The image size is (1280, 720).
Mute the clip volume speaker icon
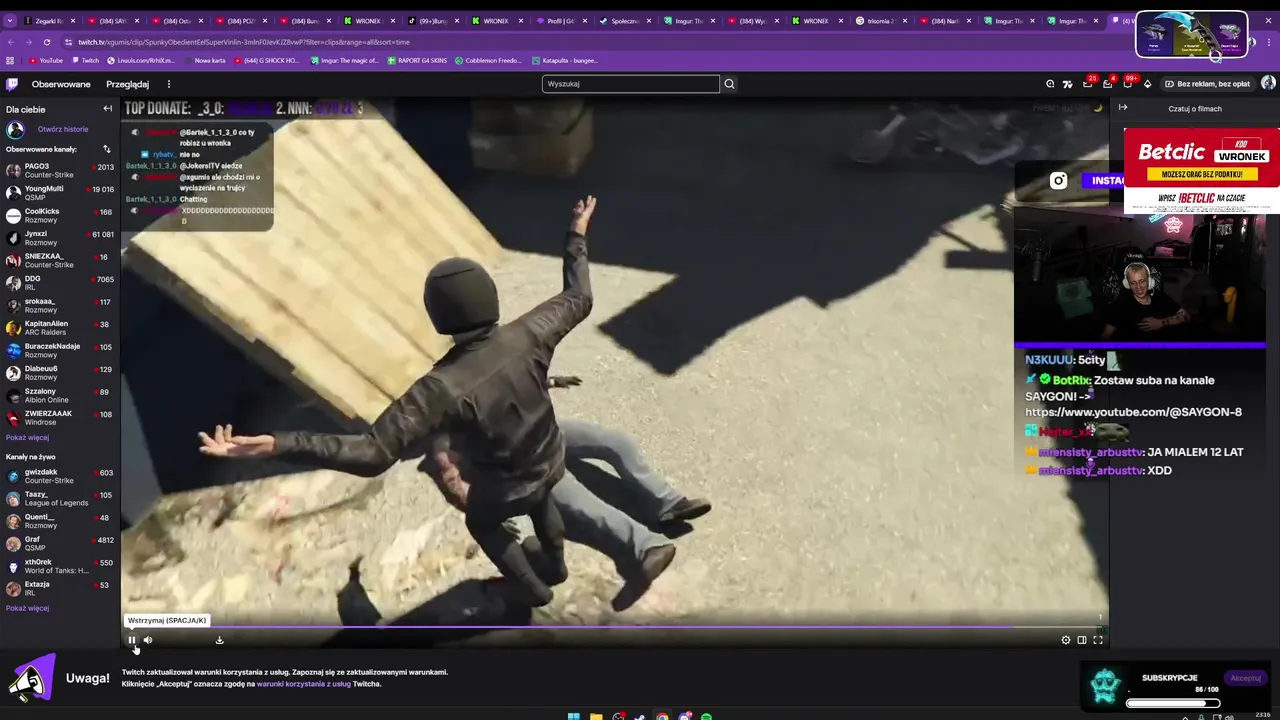(148, 640)
